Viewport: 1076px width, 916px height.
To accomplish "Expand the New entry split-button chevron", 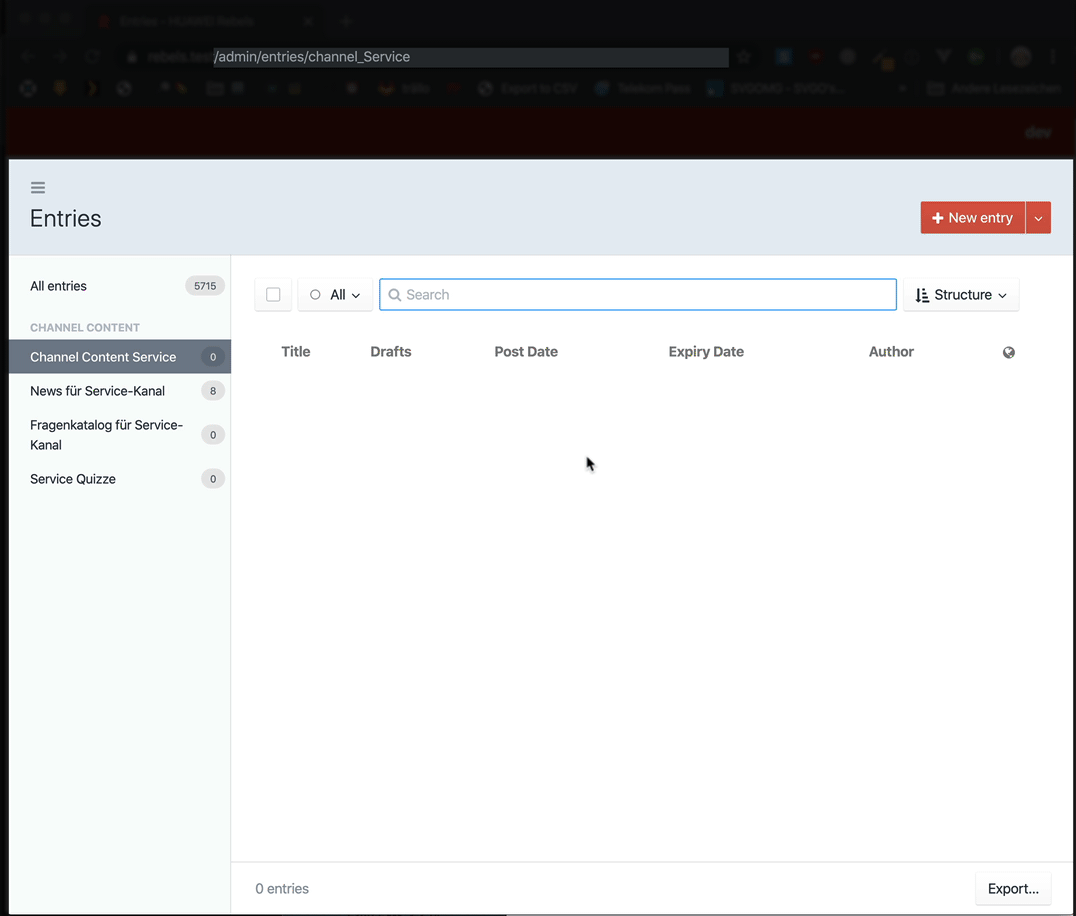I will [1038, 217].
